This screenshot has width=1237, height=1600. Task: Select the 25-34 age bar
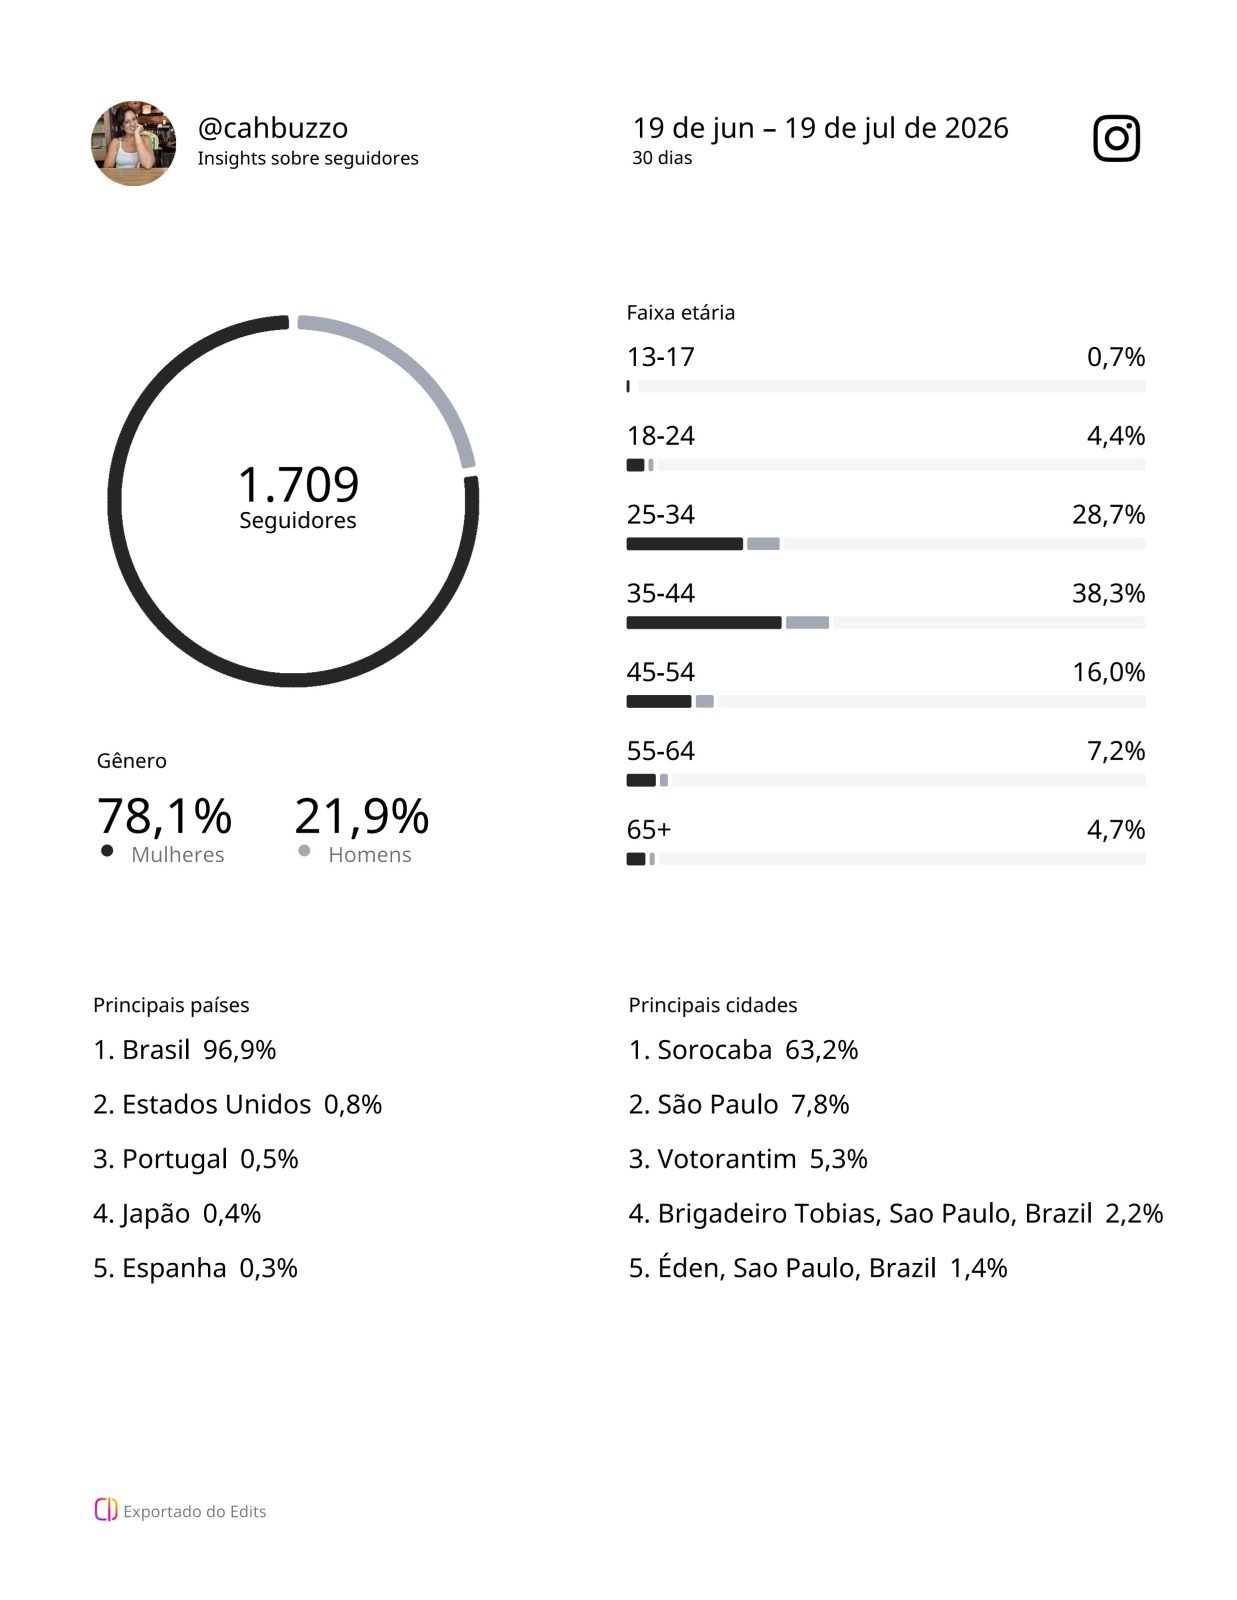(886, 544)
